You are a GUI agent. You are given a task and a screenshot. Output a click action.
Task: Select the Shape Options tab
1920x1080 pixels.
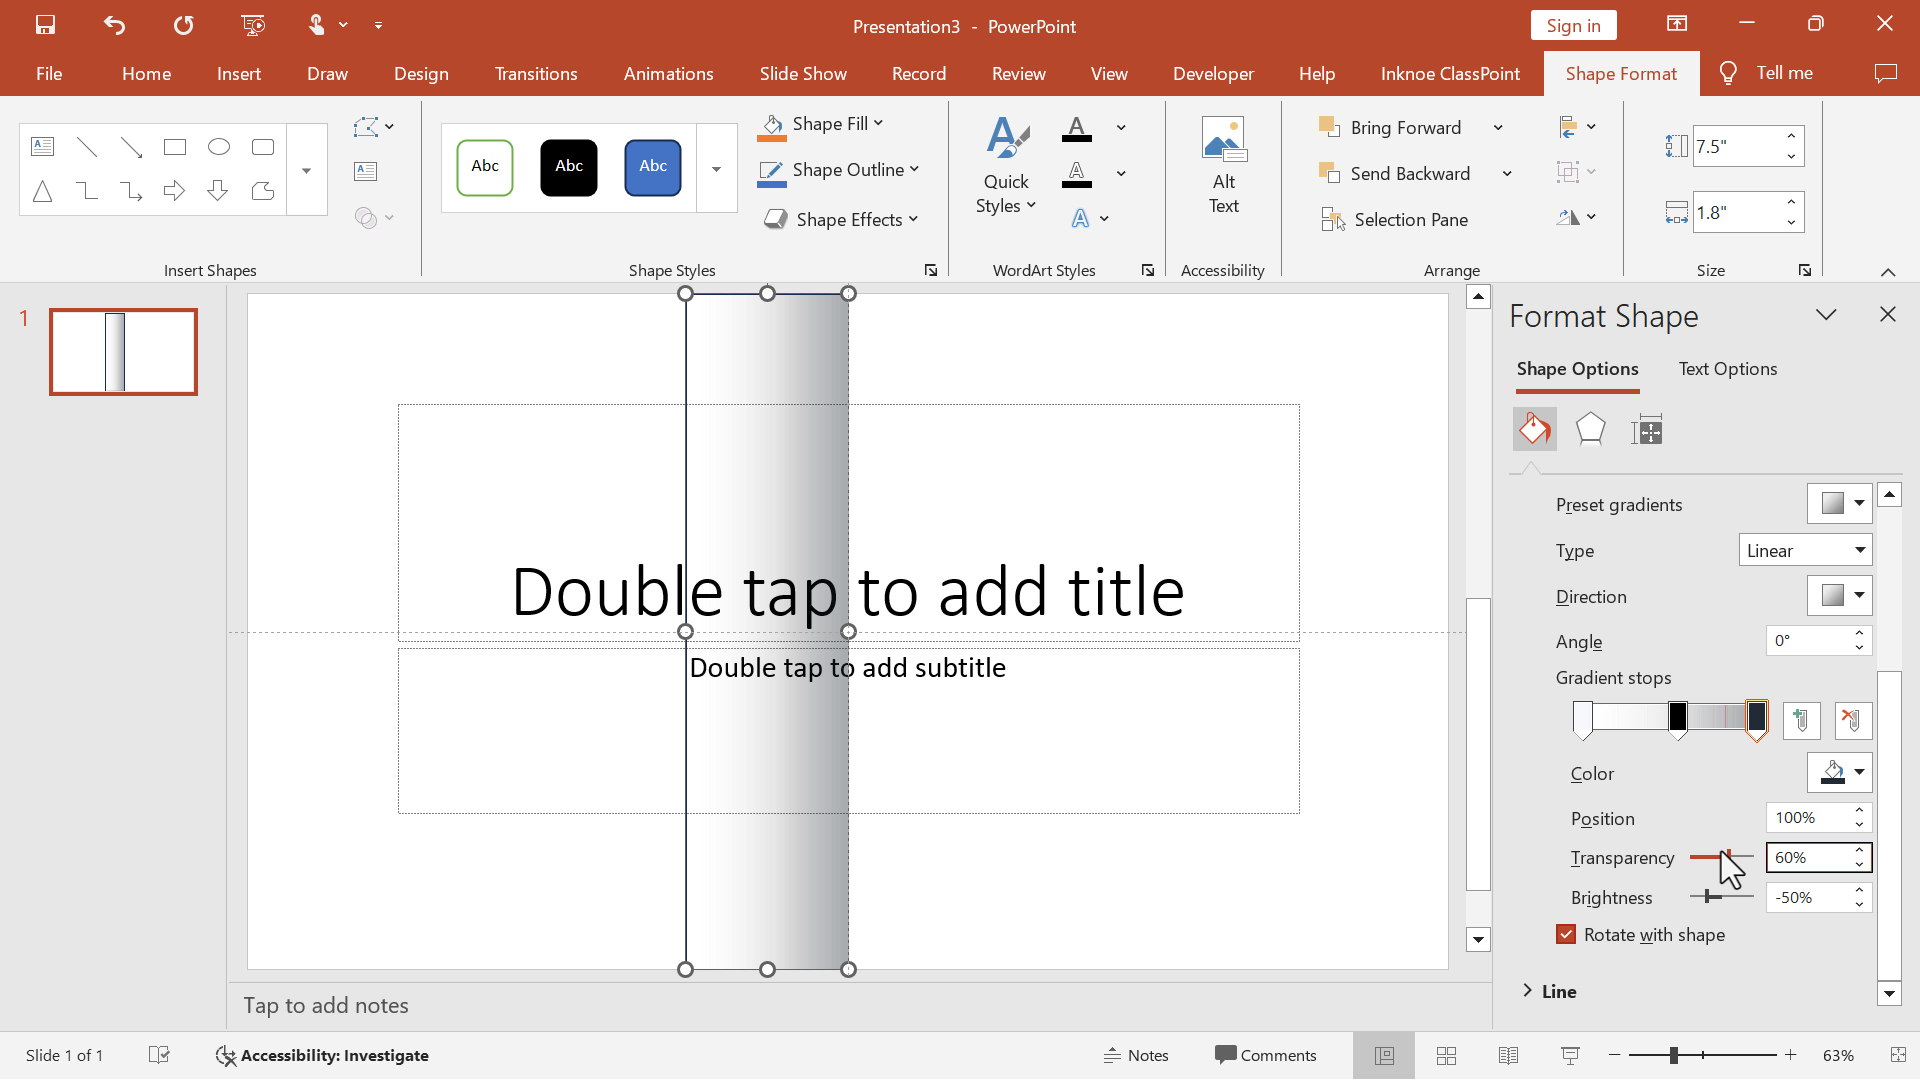(1577, 369)
